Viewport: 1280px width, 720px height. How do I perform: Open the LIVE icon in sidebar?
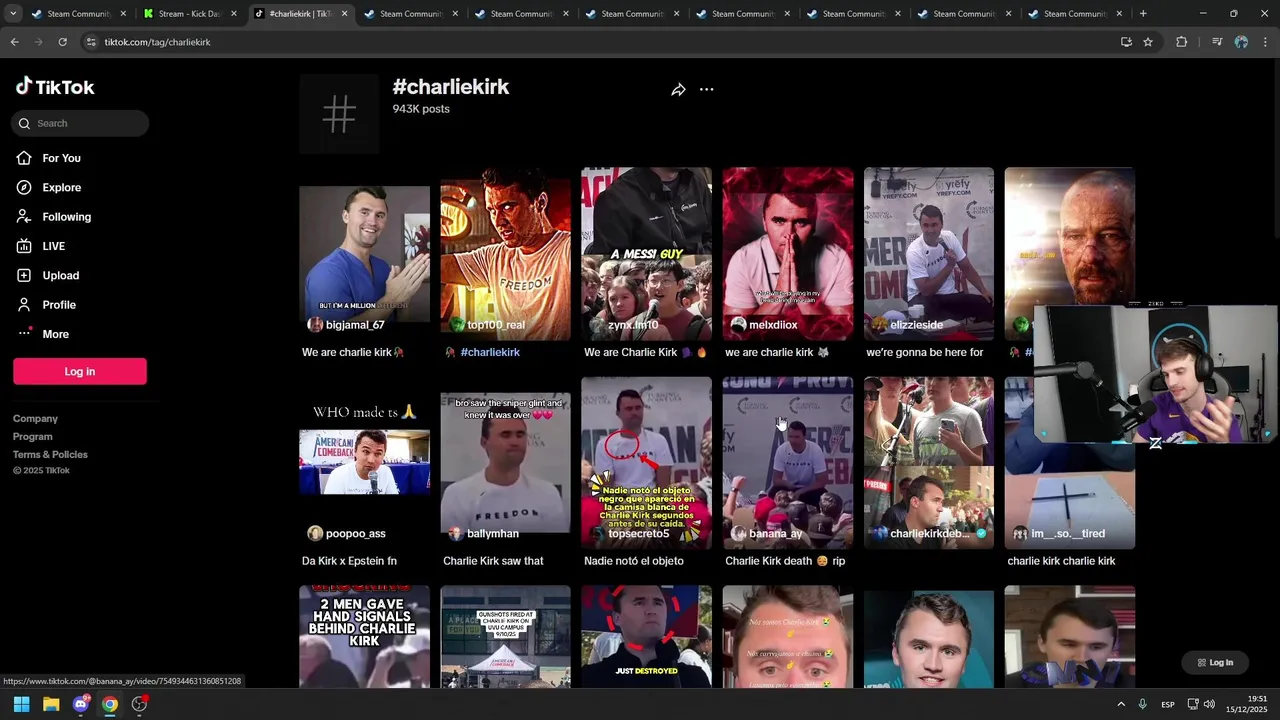(24, 246)
